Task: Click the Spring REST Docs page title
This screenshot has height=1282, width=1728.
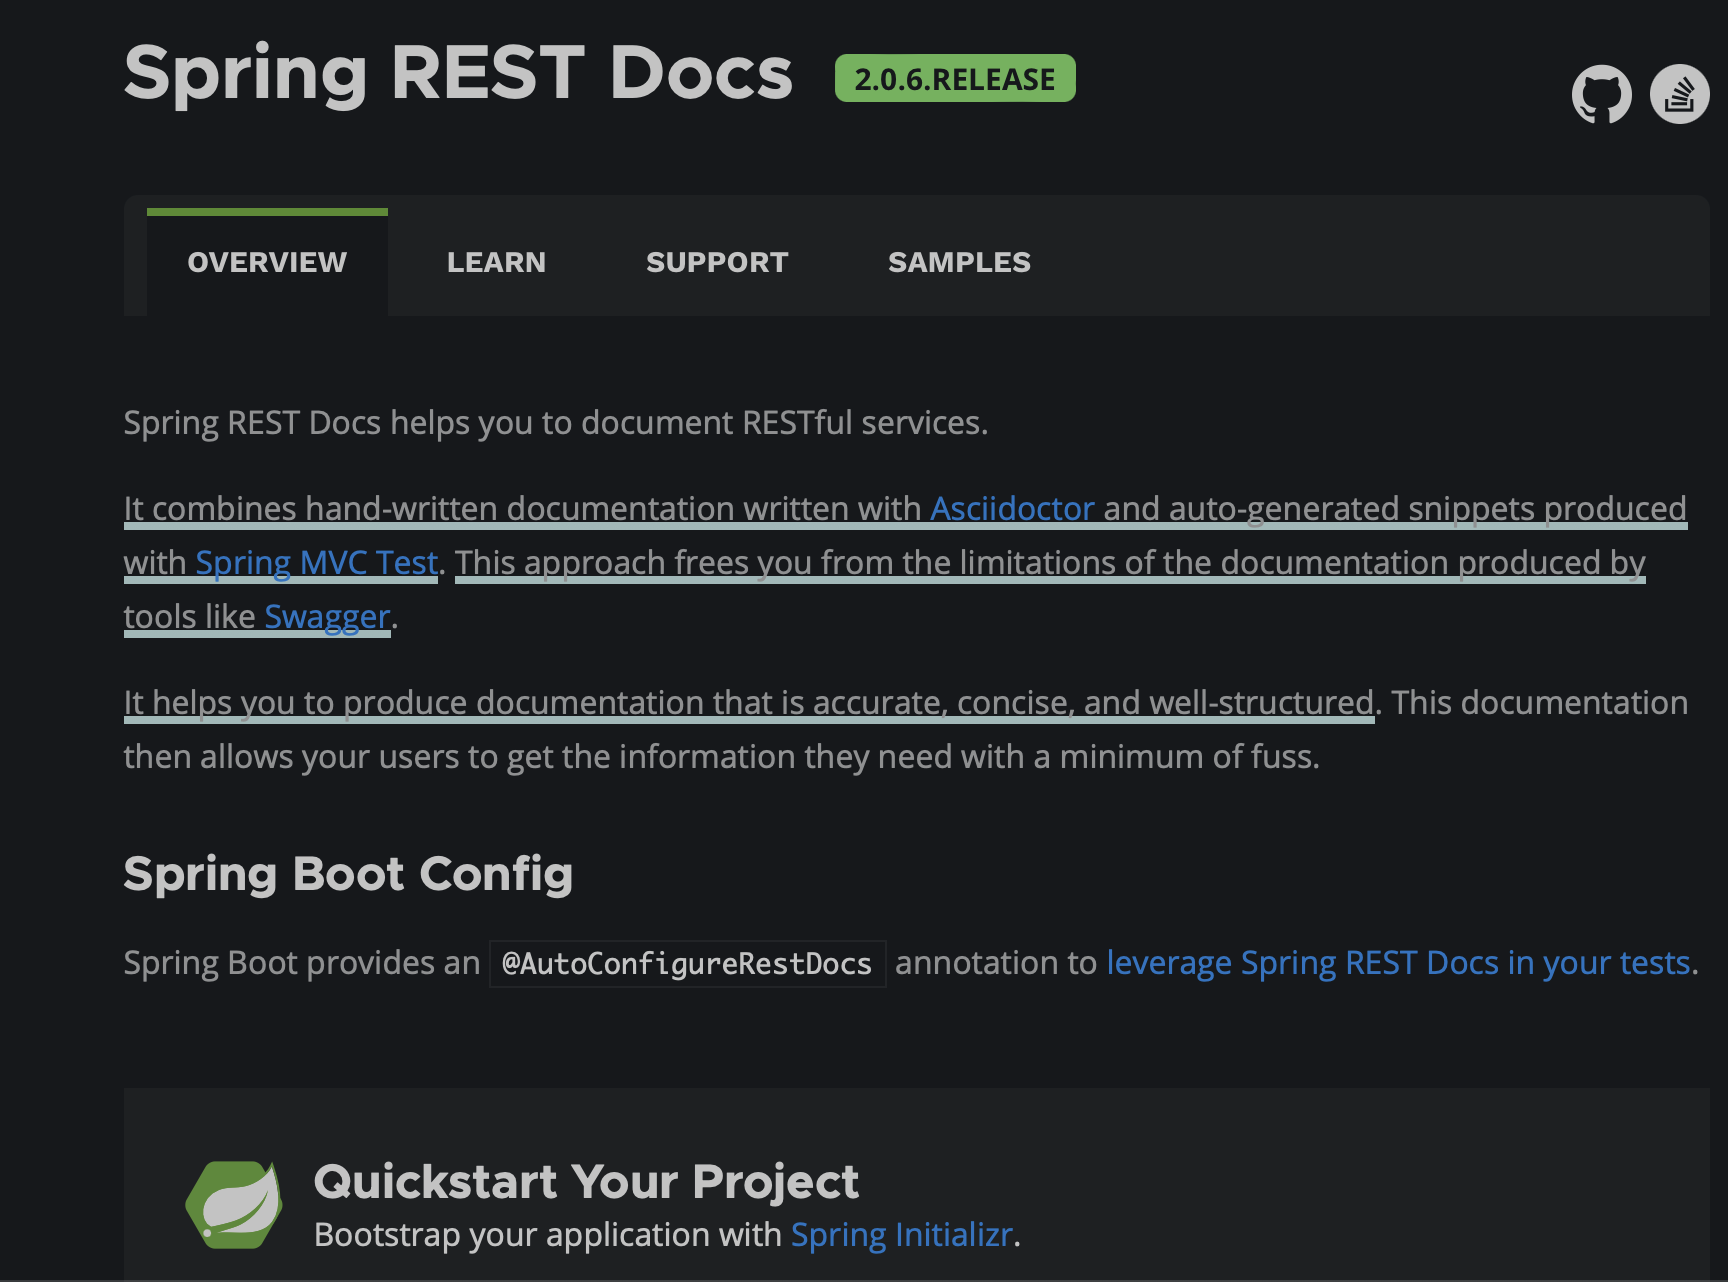Action: [x=458, y=73]
